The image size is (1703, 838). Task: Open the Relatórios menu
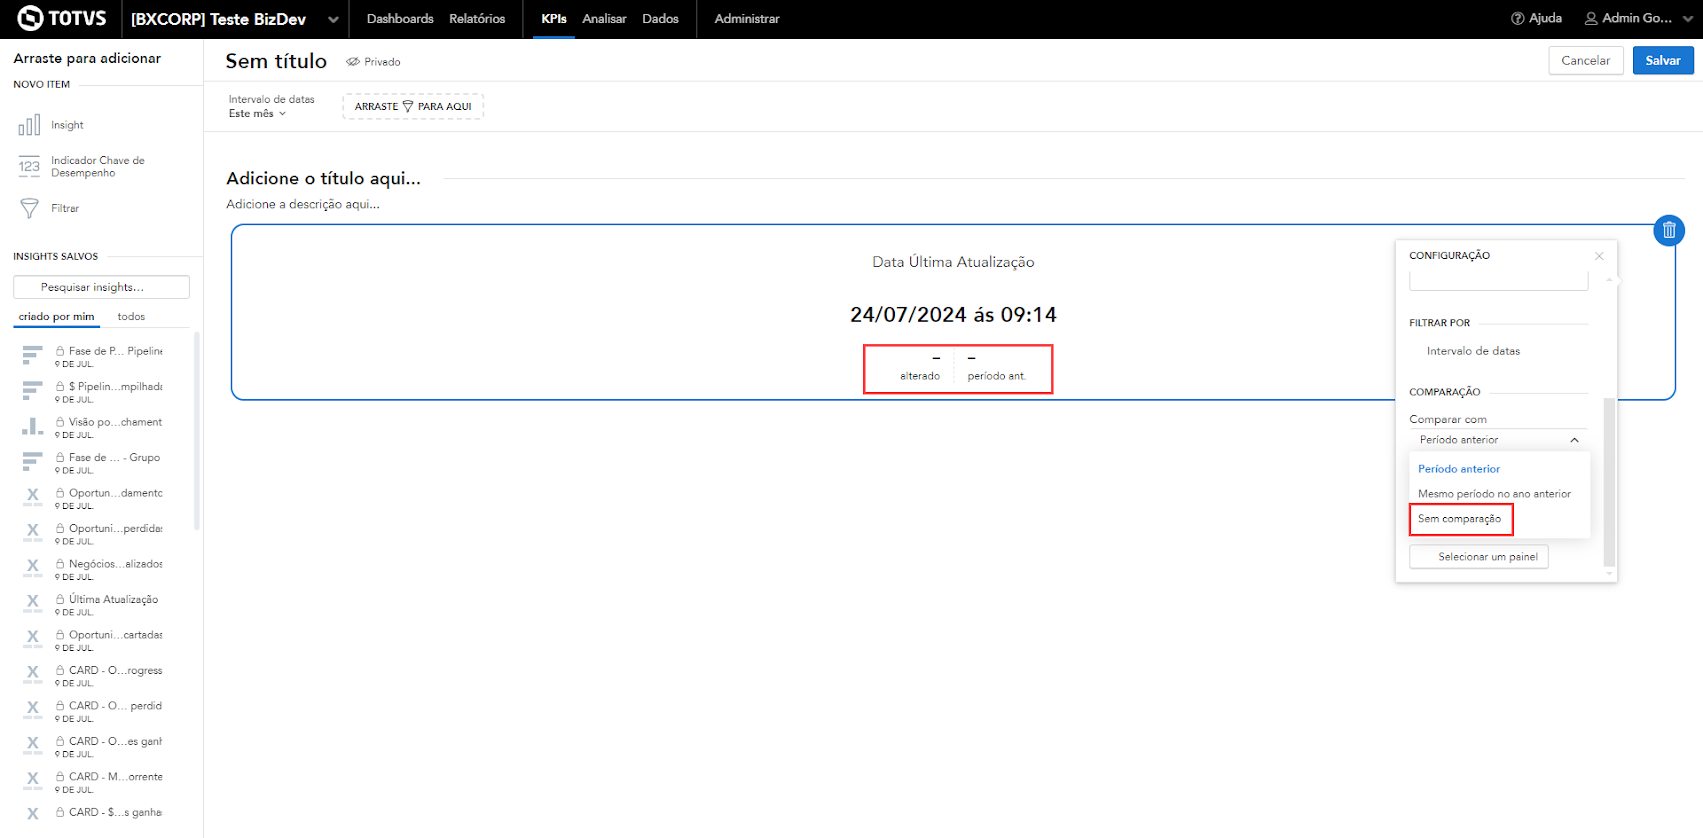(477, 19)
